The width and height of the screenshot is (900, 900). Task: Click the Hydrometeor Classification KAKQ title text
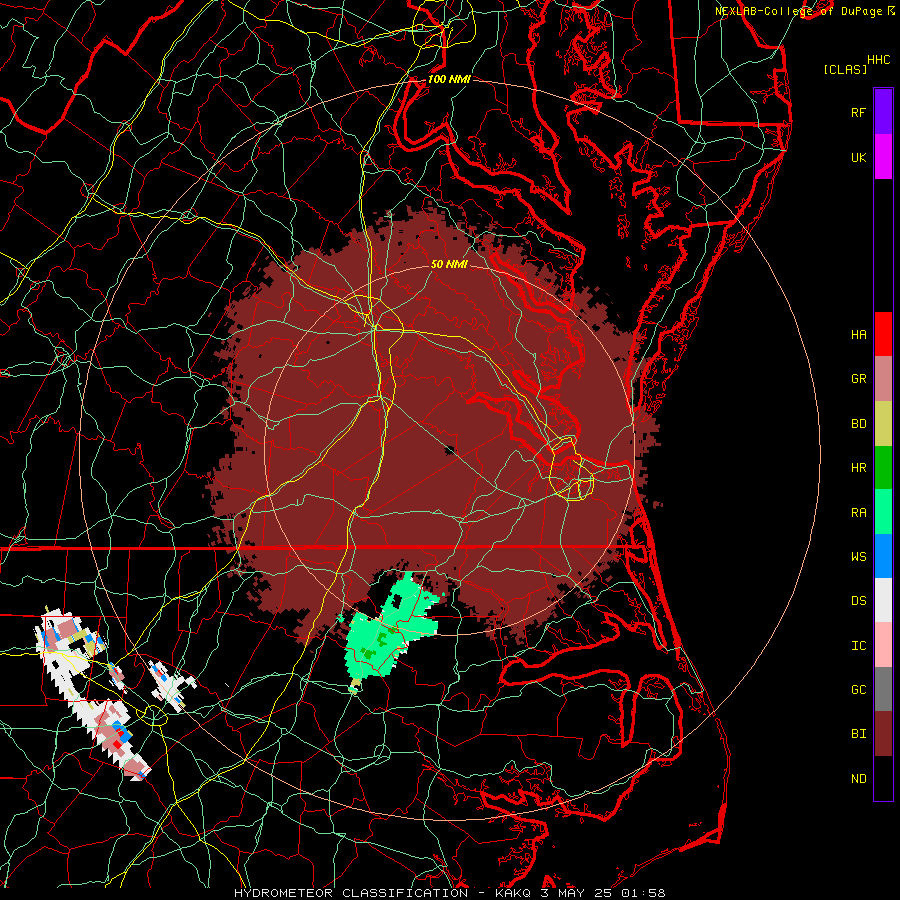point(449,893)
